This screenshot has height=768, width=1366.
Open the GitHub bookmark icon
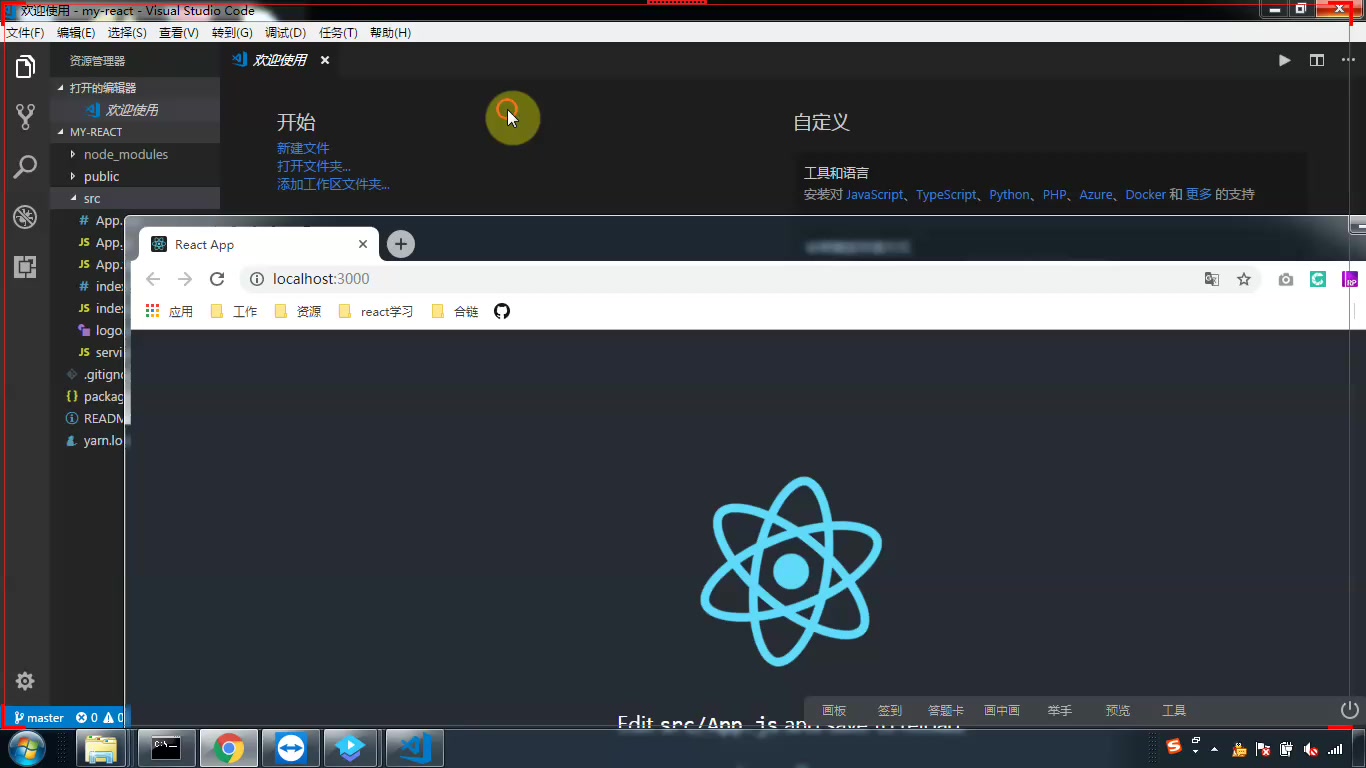click(502, 311)
